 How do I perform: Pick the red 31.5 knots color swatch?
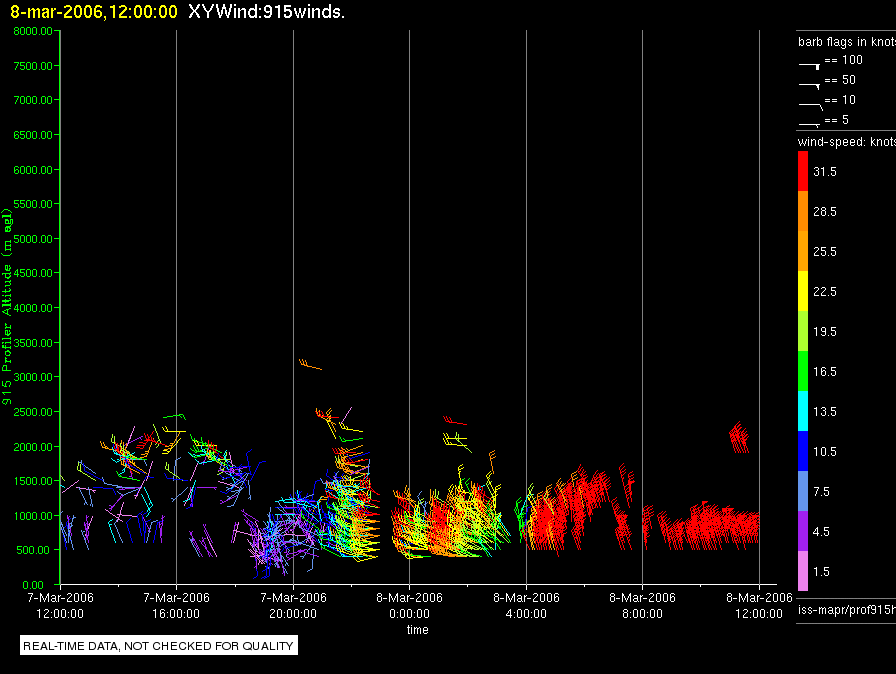(803, 171)
